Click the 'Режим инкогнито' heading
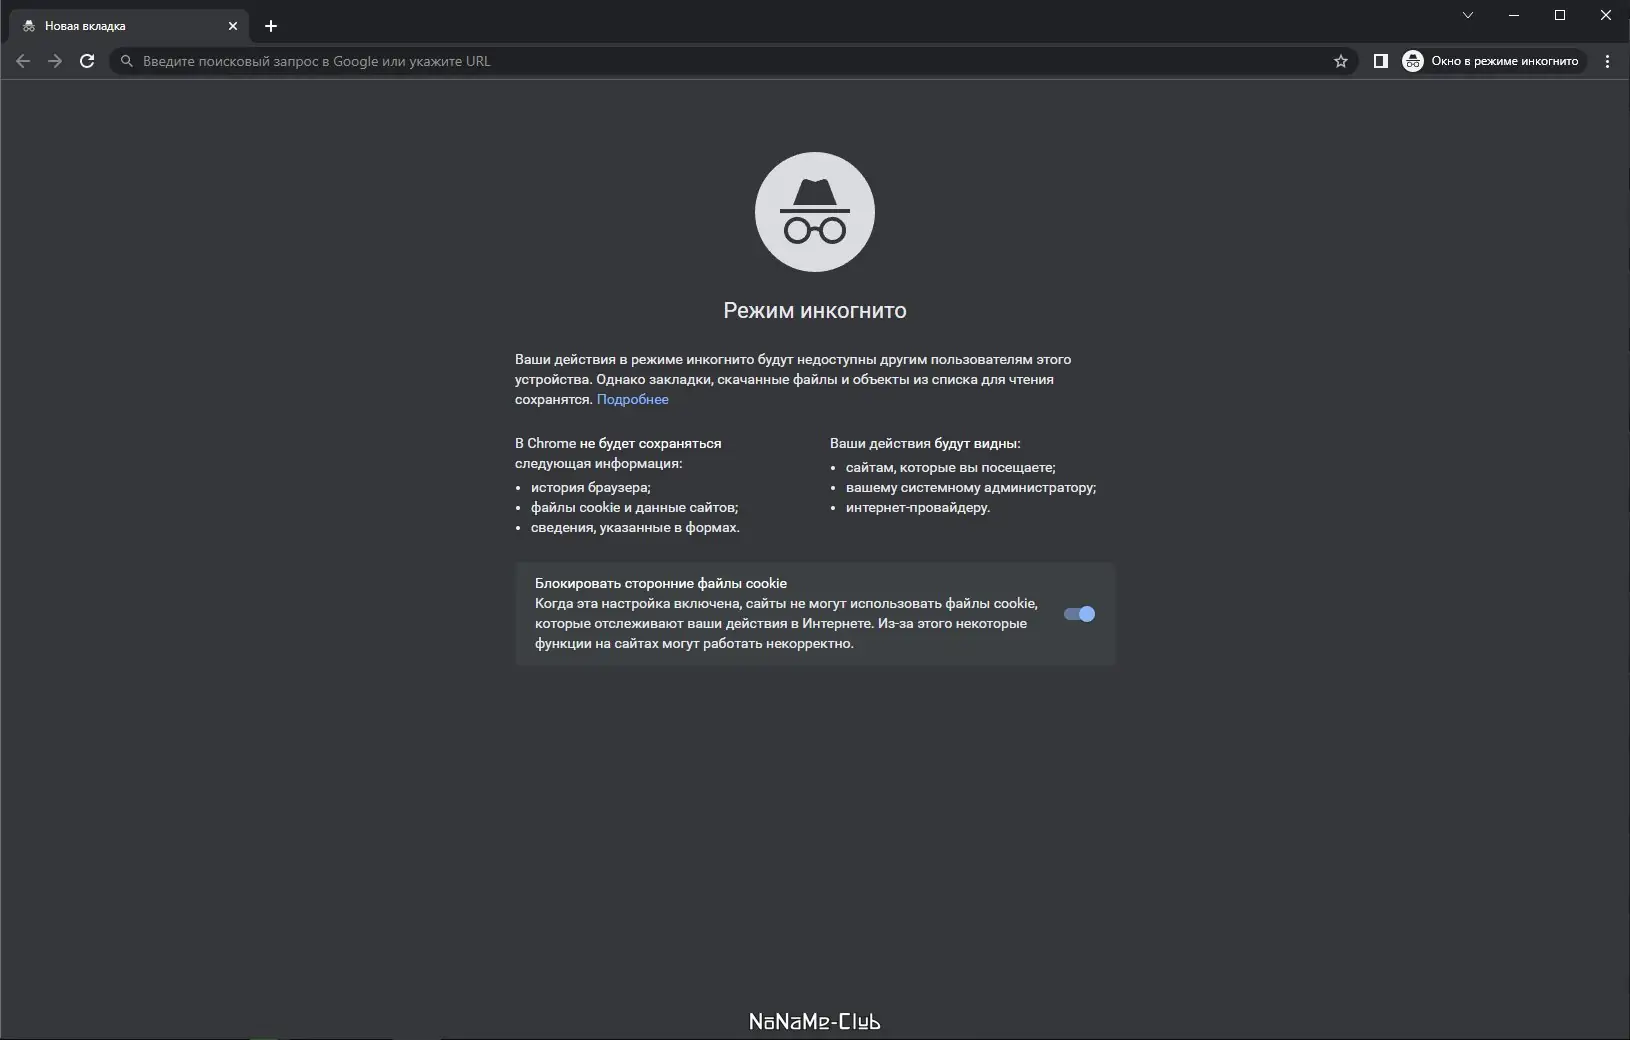The image size is (1630, 1040). point(815,310)
